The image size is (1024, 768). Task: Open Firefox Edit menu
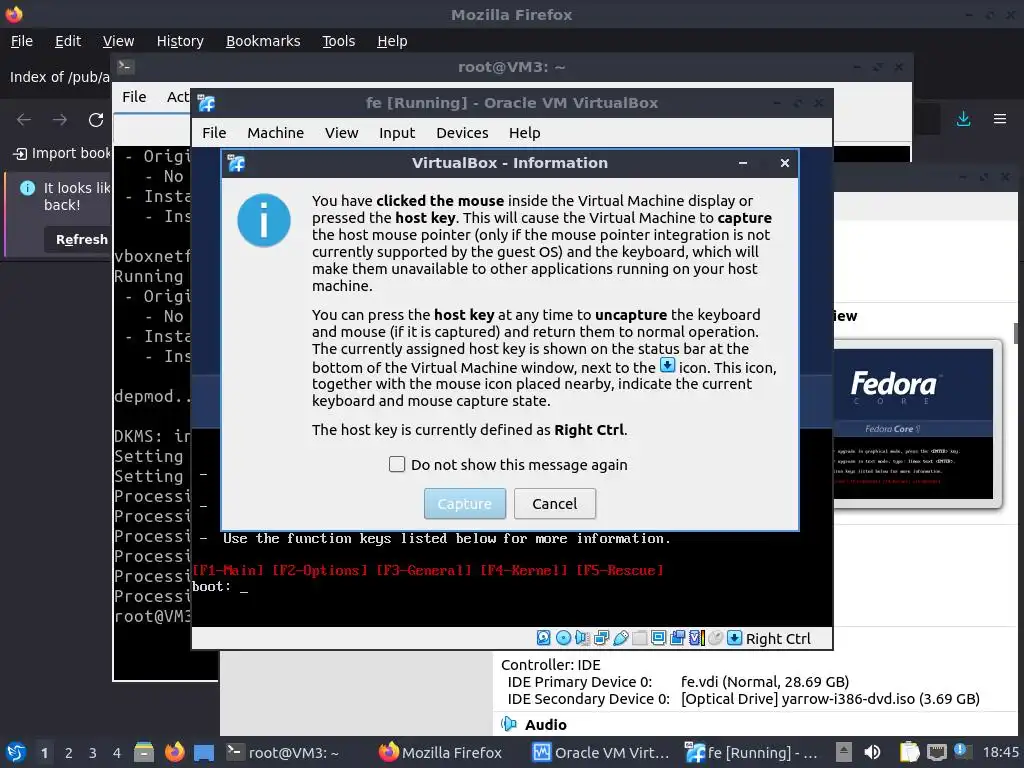pyautogui.click(x=68, y=41)
